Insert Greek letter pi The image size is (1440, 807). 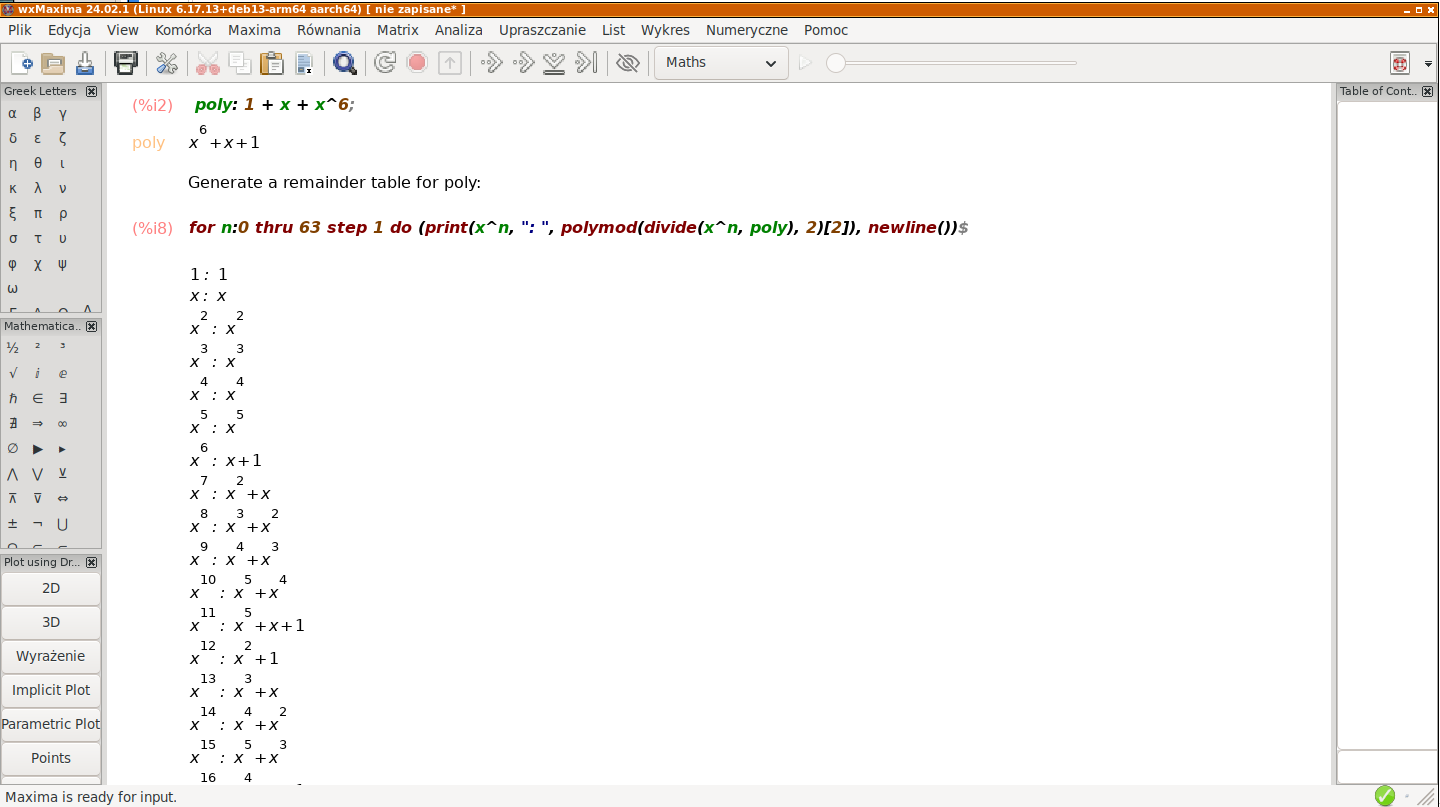[x=38, y=213]
